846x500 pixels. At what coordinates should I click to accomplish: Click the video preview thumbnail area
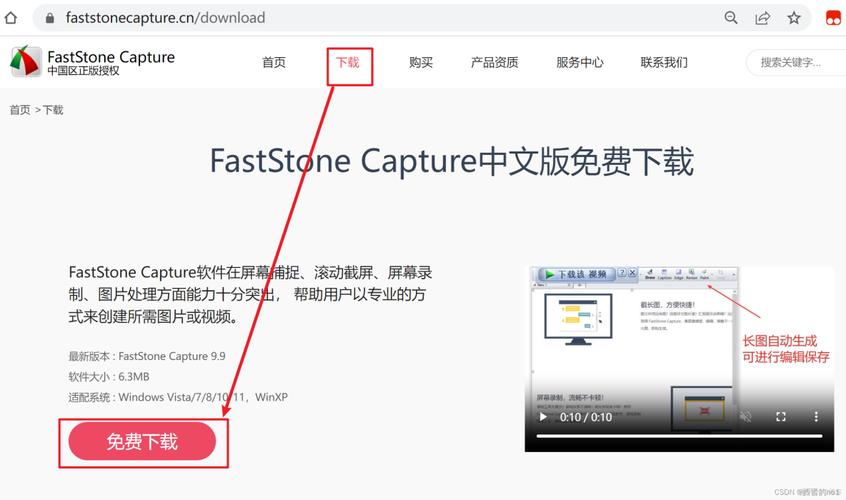679,359
